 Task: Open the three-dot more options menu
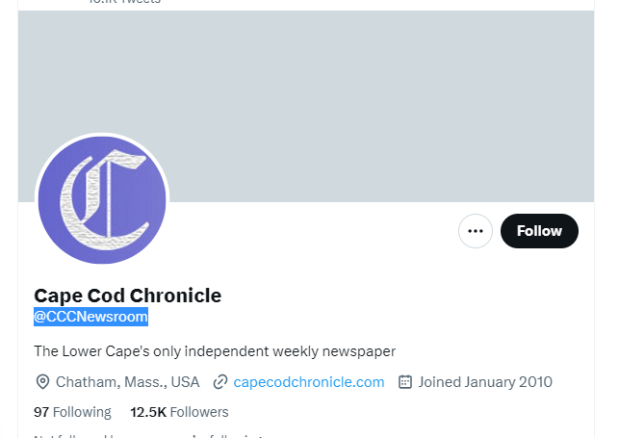pyautogui.click(x=475, y=231)
